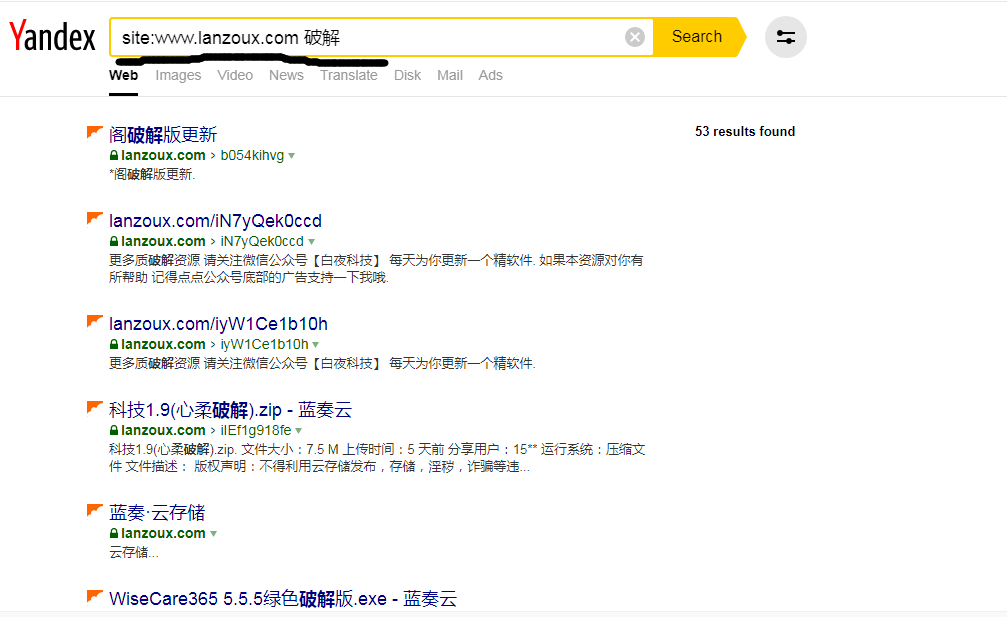This screenshot has height=617, width=1007.
Task: Click favicon beside WiseCare365 result
Action: [94, 596]
